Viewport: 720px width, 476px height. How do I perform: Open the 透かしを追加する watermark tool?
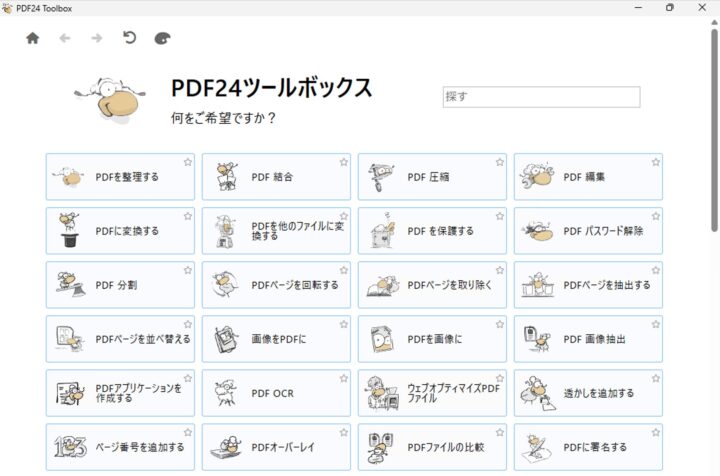(588, 393)
